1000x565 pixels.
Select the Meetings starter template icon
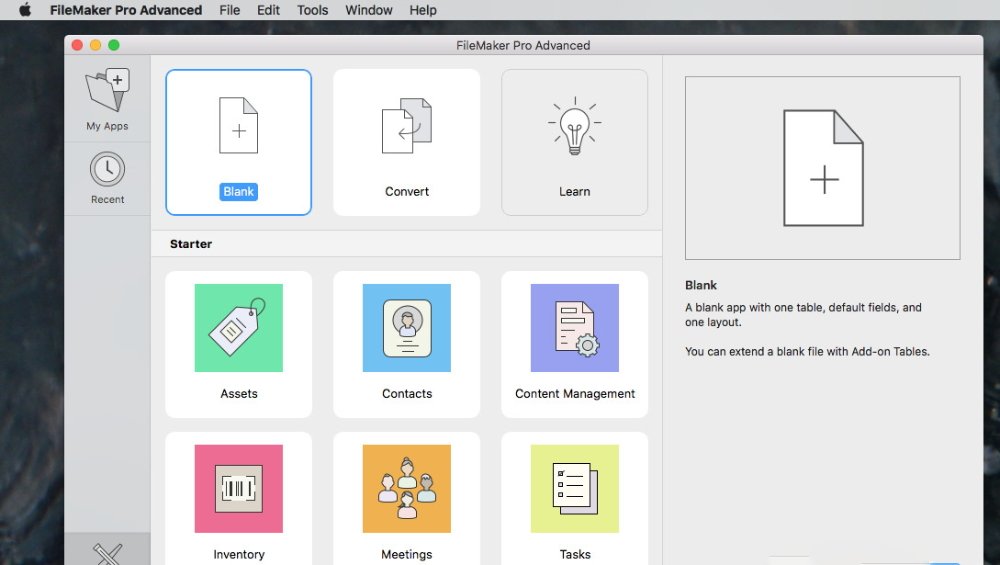[406, 489]
